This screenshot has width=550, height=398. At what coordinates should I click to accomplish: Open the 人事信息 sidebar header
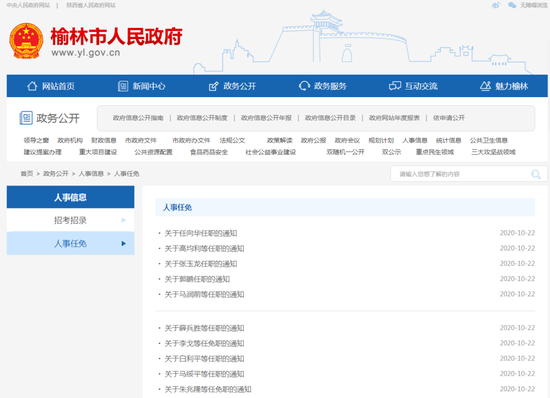click(x=71, y=197)
